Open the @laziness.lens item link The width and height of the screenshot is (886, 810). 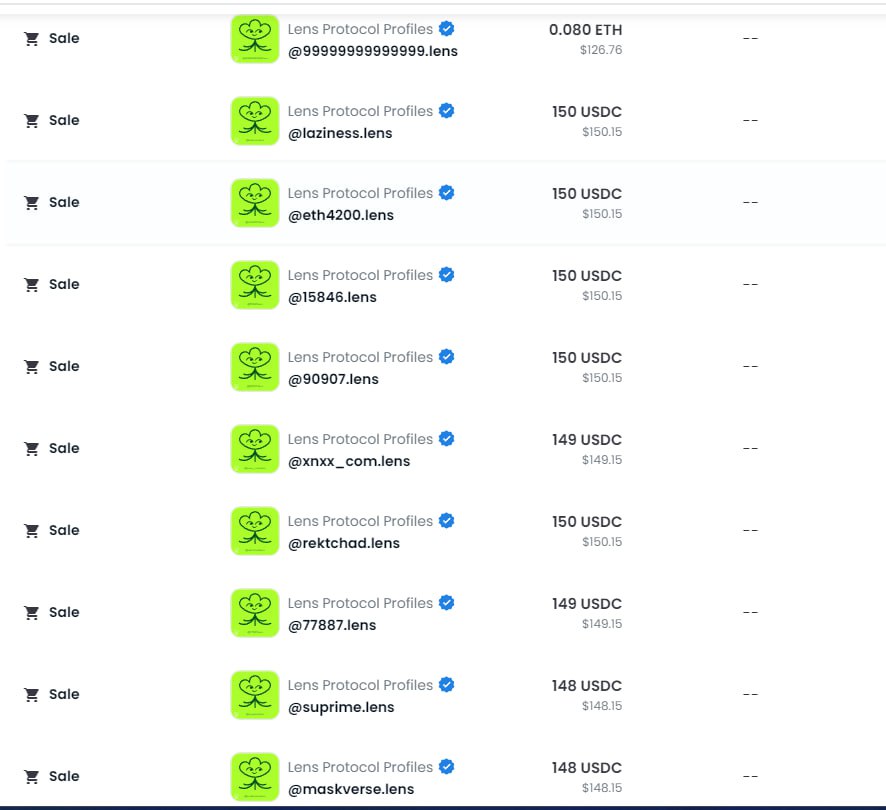(x=340, y=133)
